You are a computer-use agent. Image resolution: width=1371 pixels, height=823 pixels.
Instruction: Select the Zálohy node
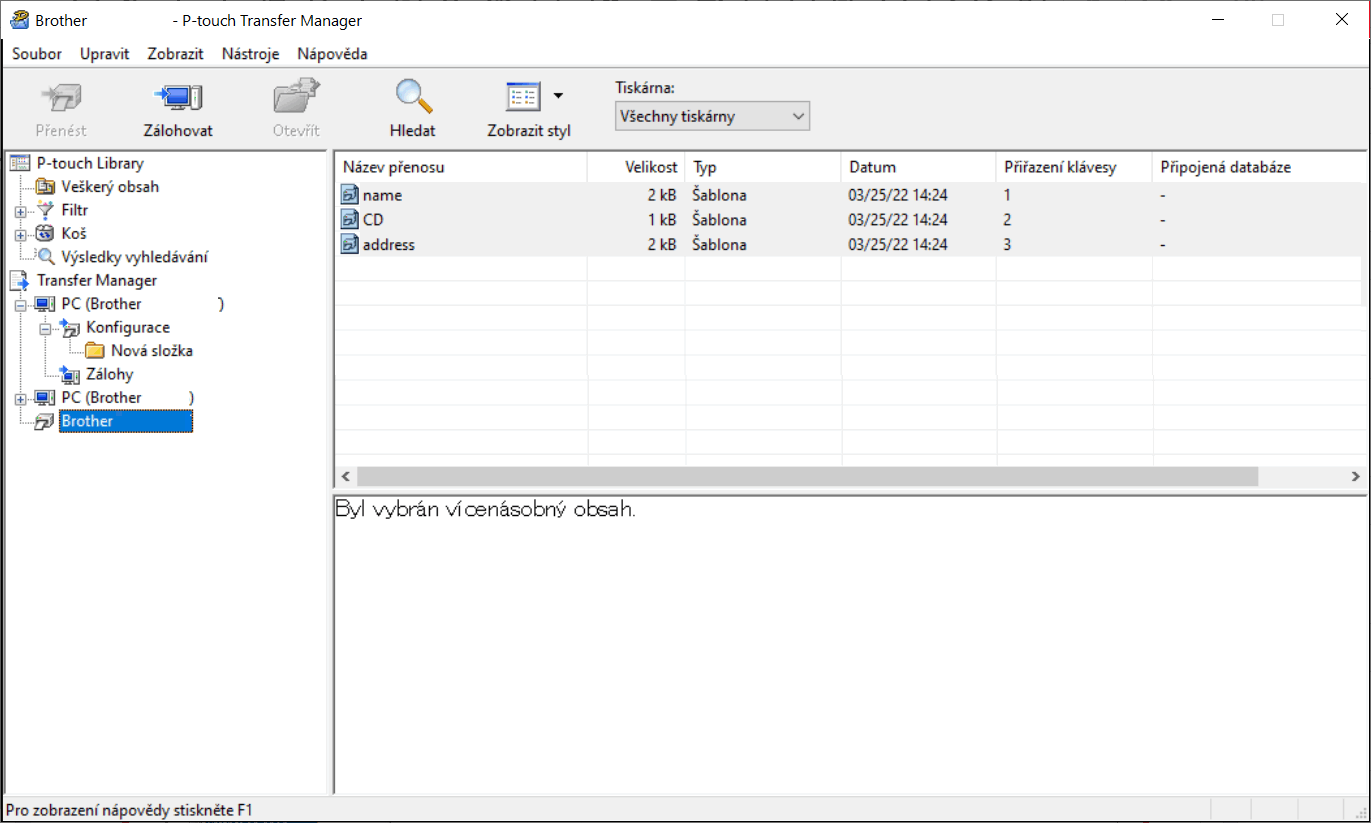click(x=109, y=374)
